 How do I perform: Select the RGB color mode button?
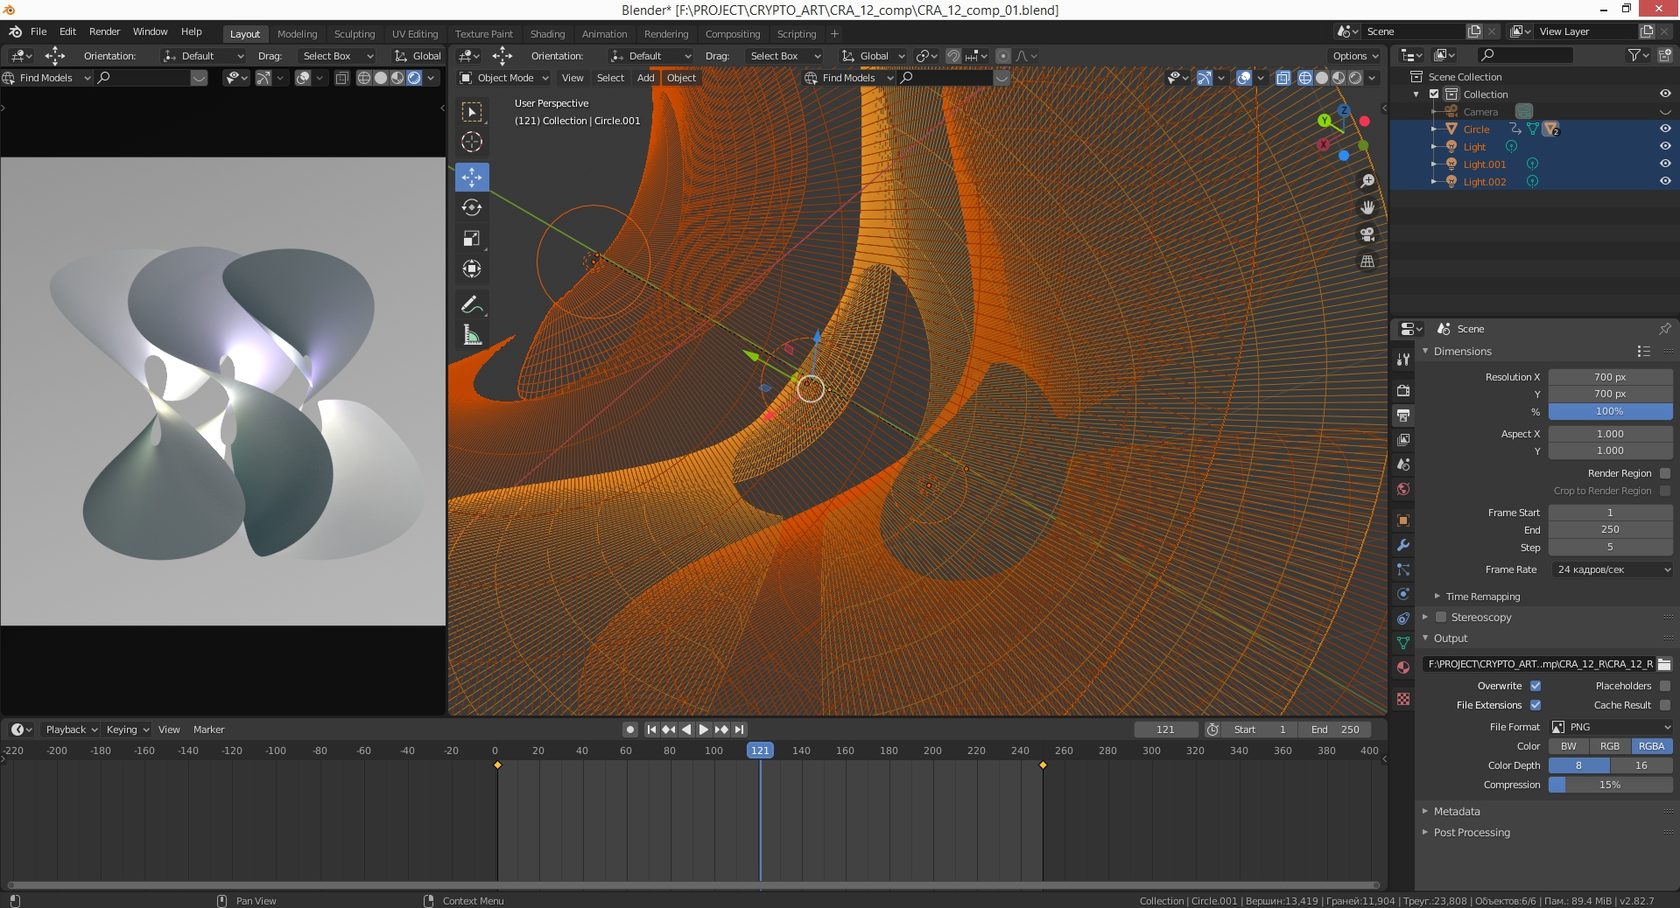pyautogui.click(x=1610, y=746)
